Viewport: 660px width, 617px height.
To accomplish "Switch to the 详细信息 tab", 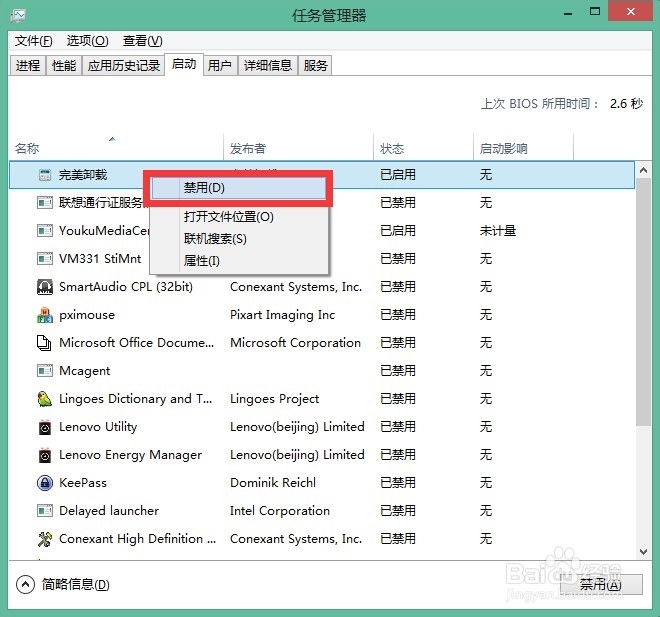I will tap(268, 65).
